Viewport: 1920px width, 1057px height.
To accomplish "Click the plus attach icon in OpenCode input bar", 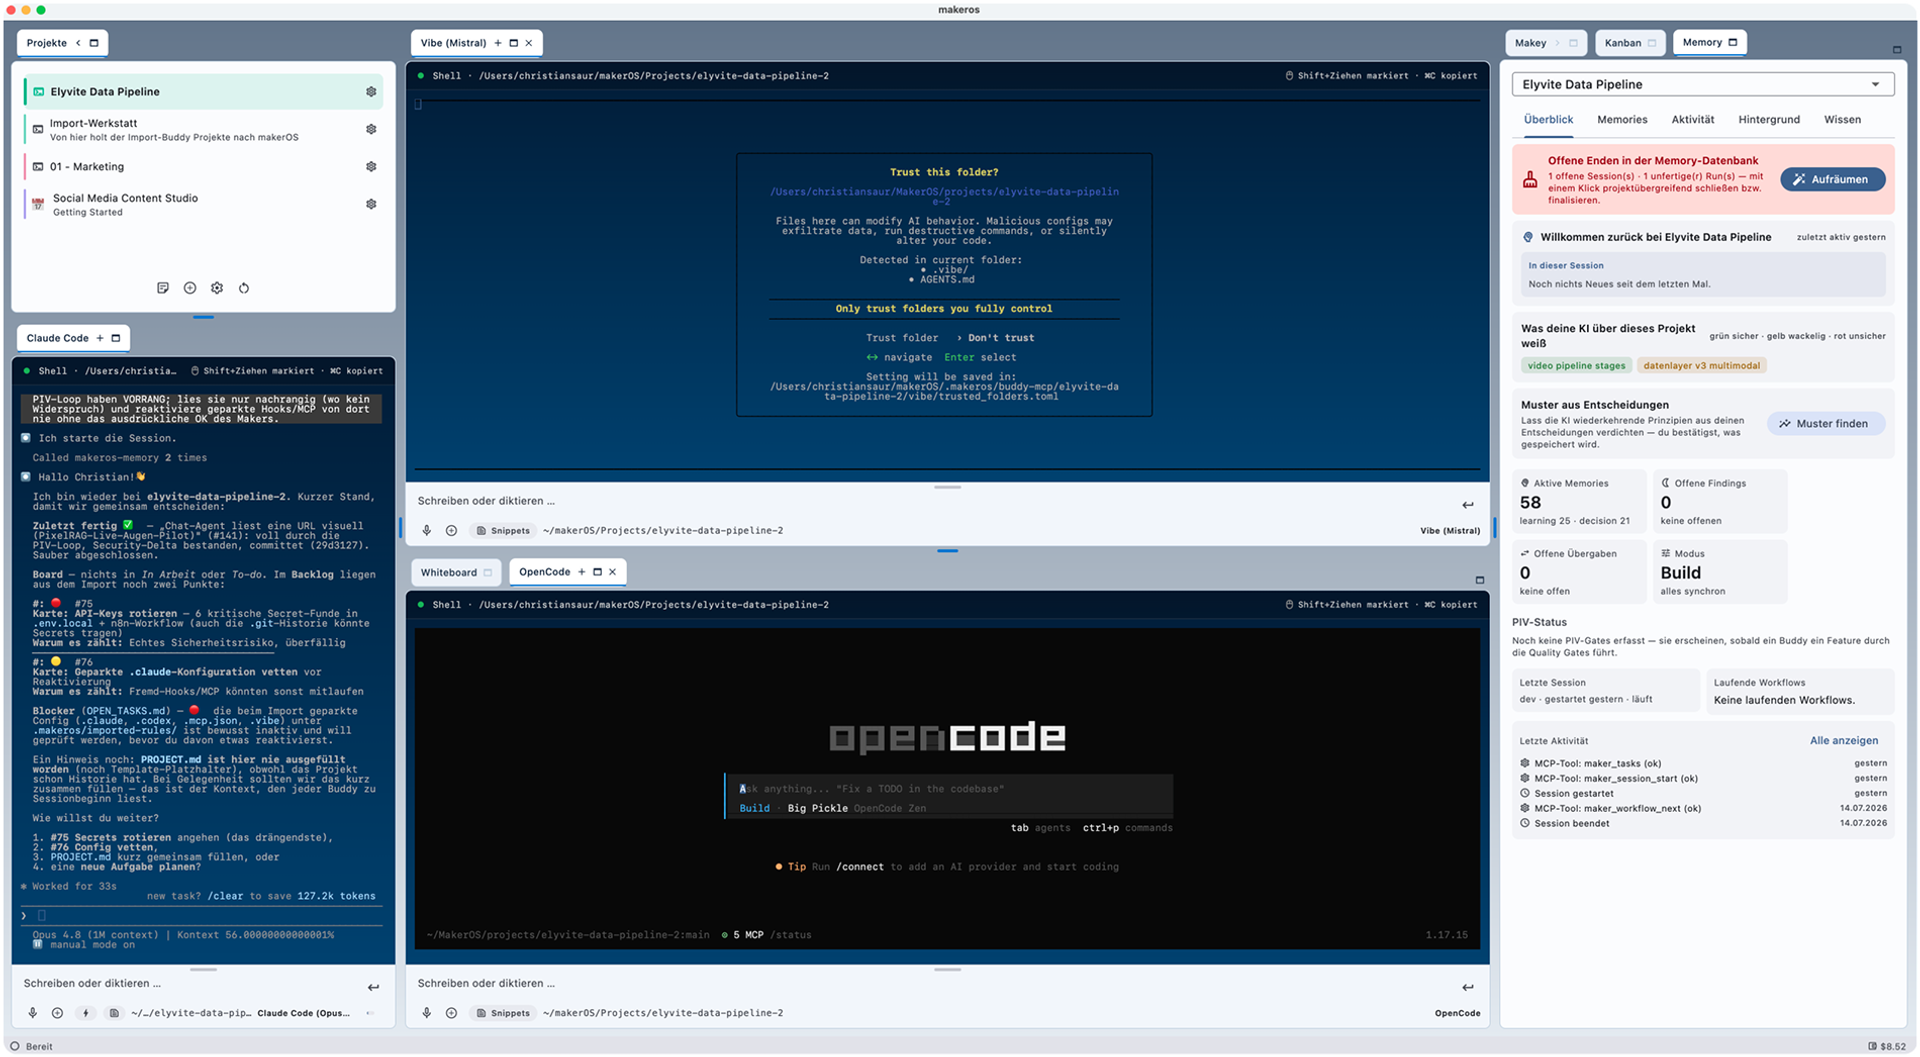I will (452, 1013).
